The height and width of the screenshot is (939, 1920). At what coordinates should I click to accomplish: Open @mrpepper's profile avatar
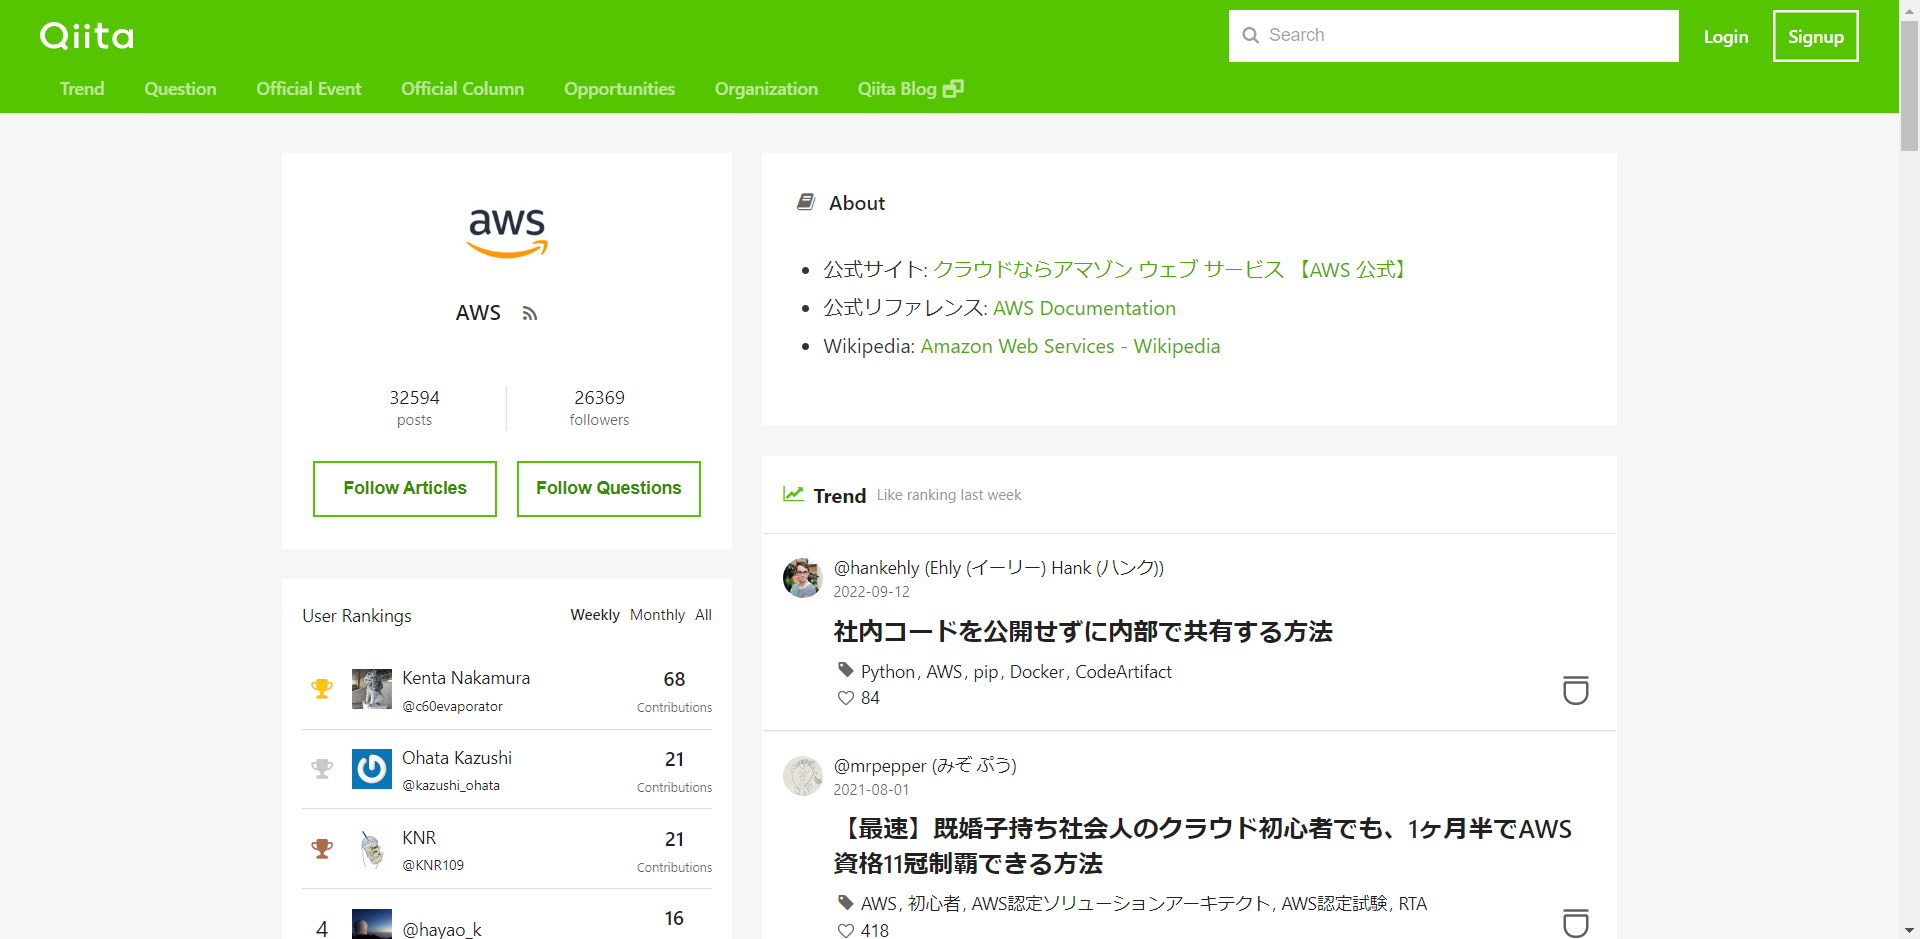click(x=803, y=776)
